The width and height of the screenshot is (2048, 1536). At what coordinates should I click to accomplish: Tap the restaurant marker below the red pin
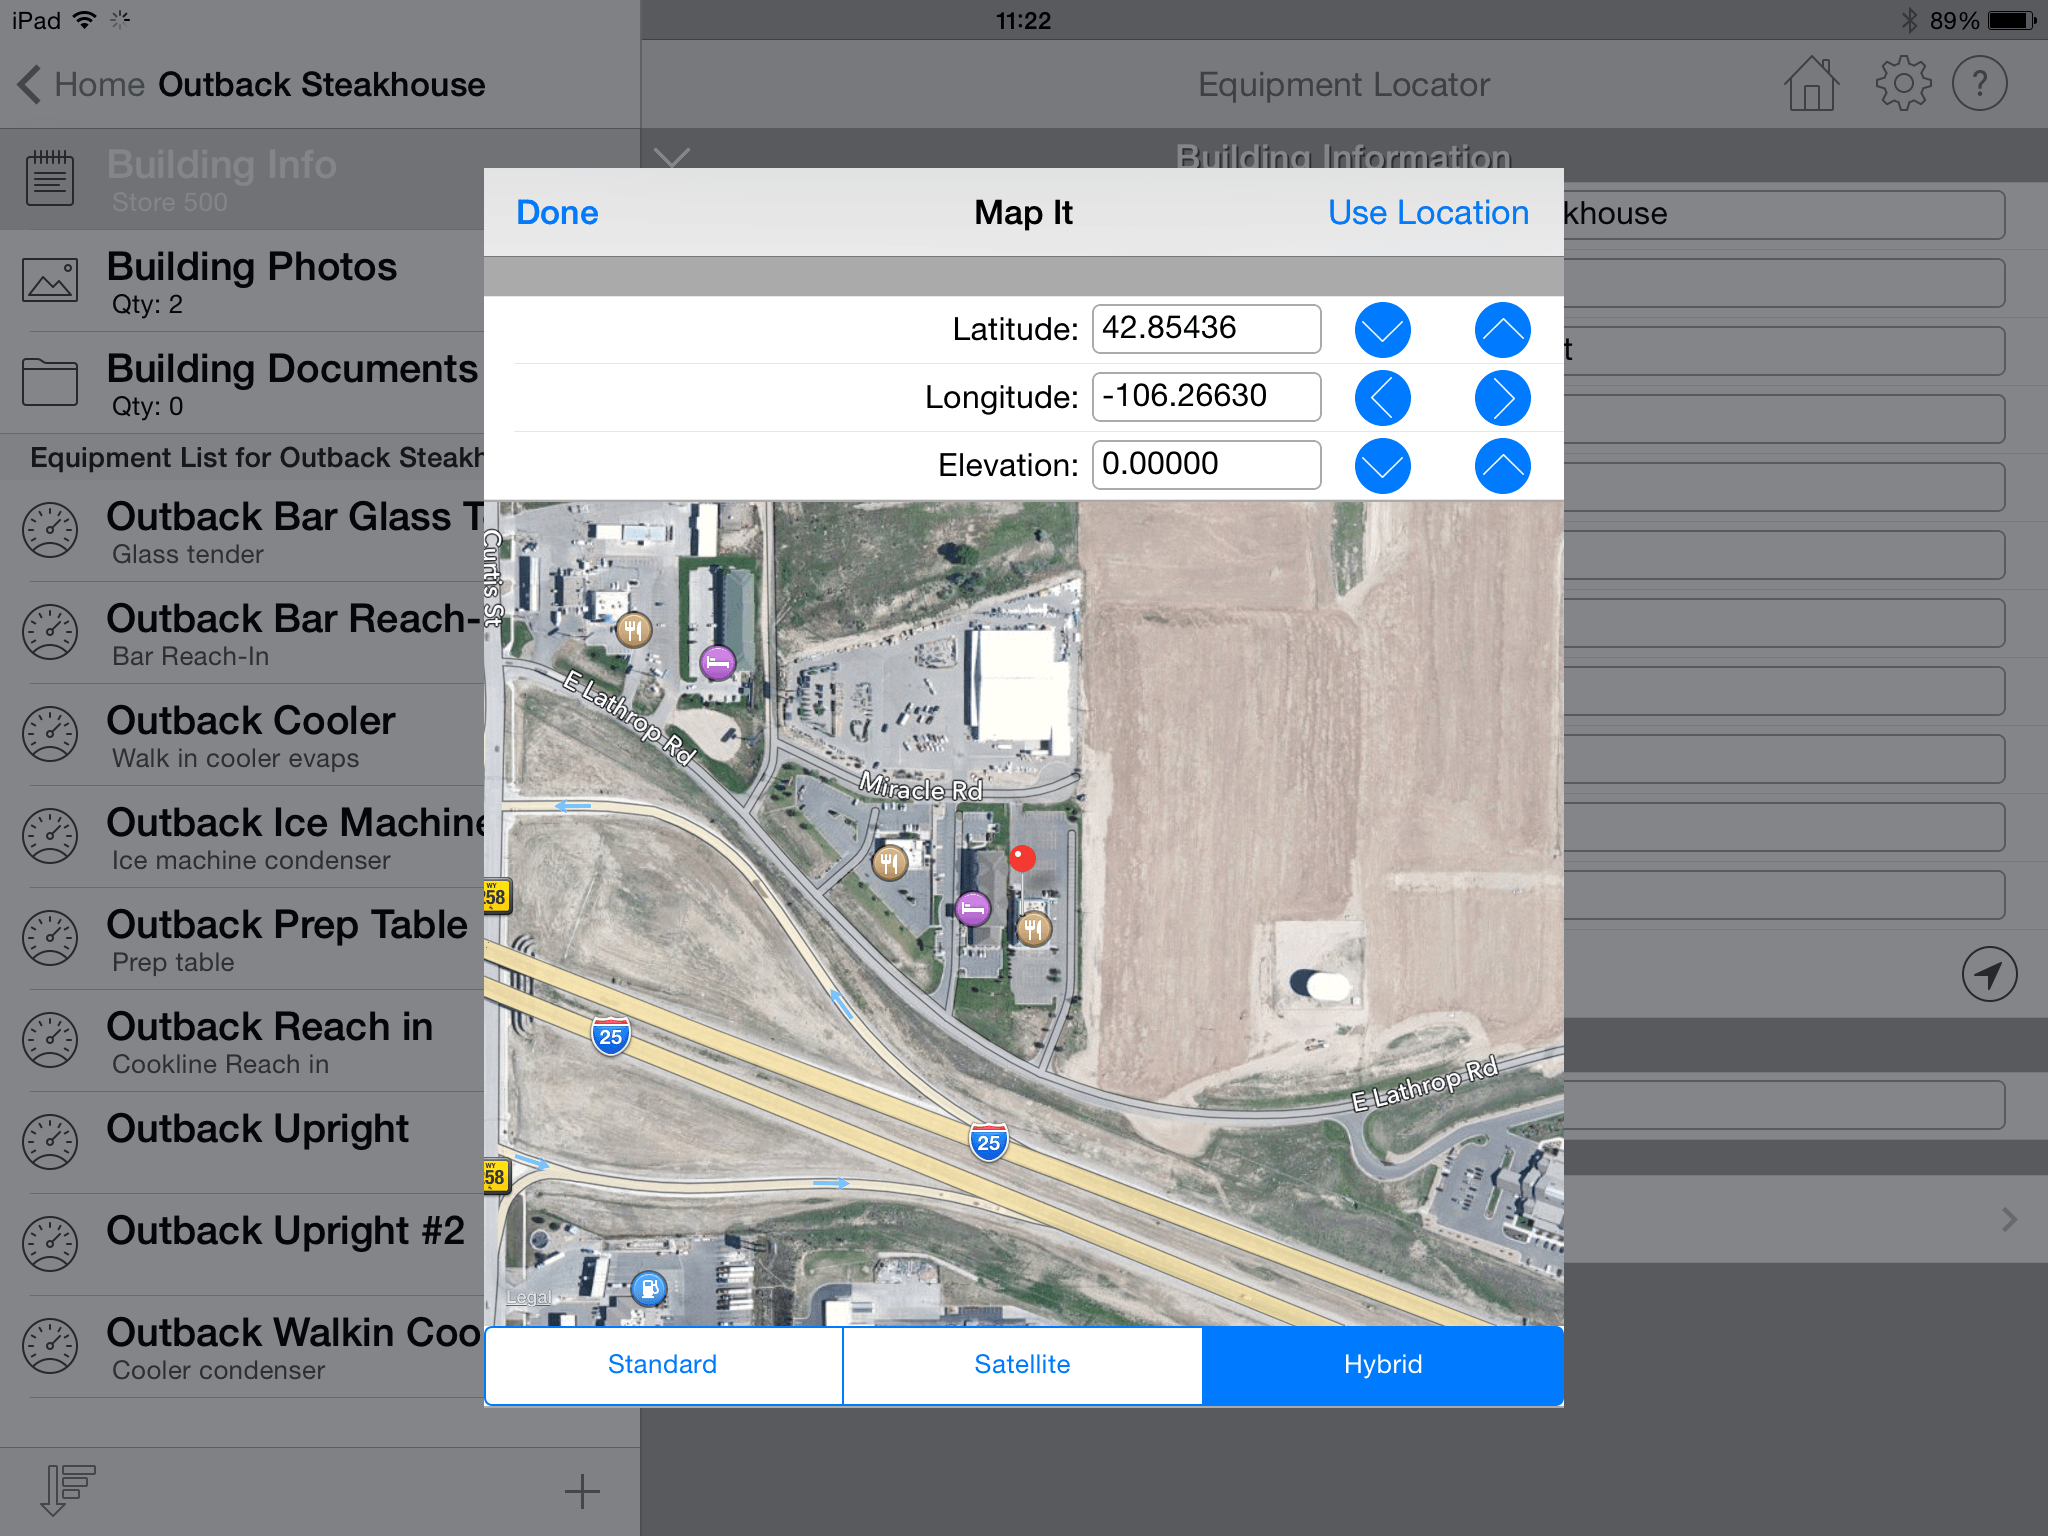pyautogui.click(x=1034, y=930)
